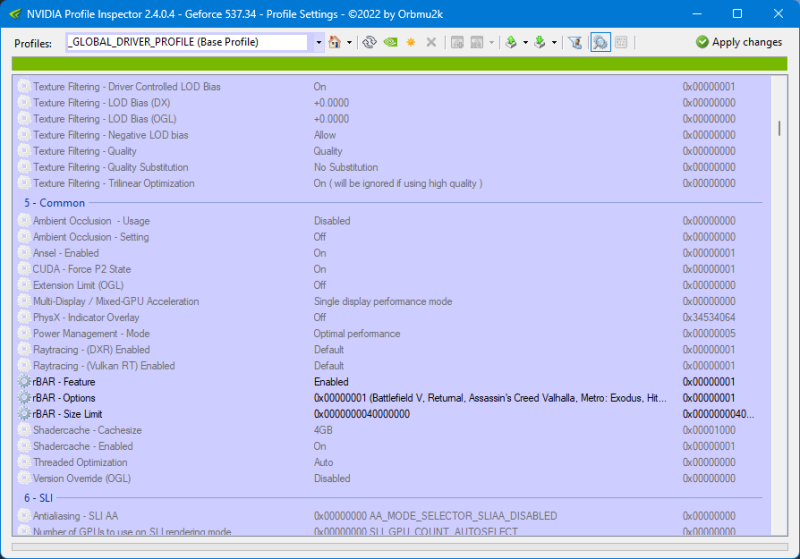
Task: Open the import profiles dropdown arrow
Action: (554, 42)
